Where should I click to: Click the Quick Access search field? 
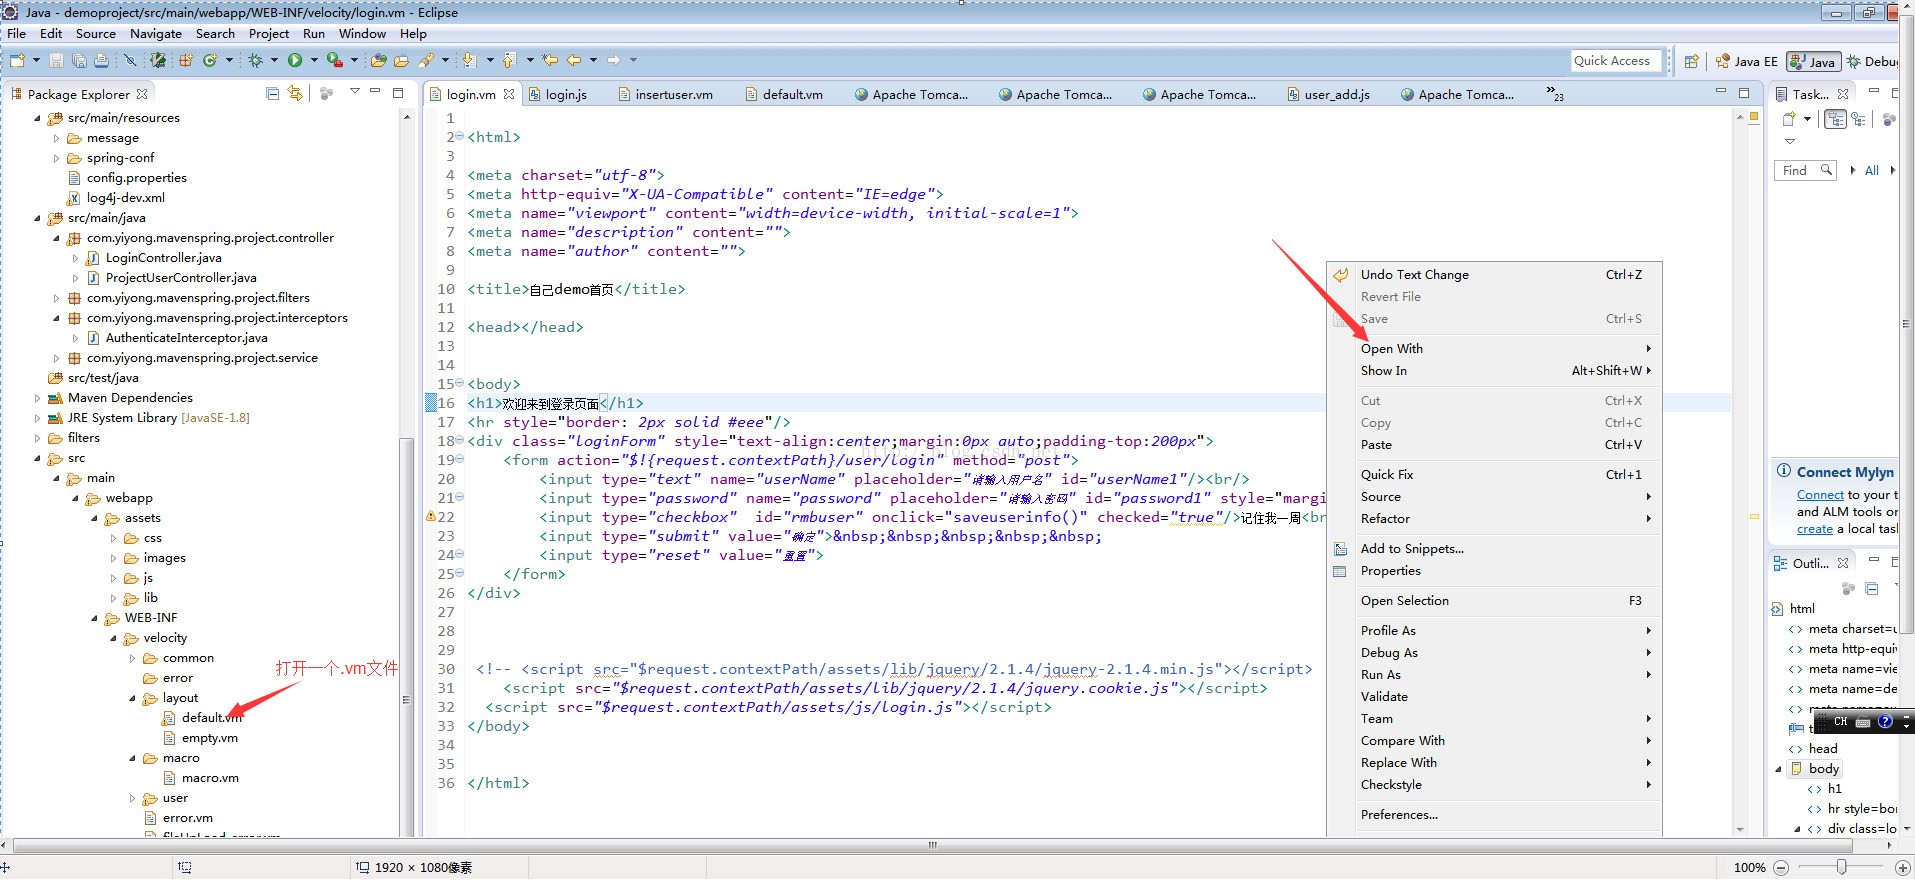(1616, 61)
